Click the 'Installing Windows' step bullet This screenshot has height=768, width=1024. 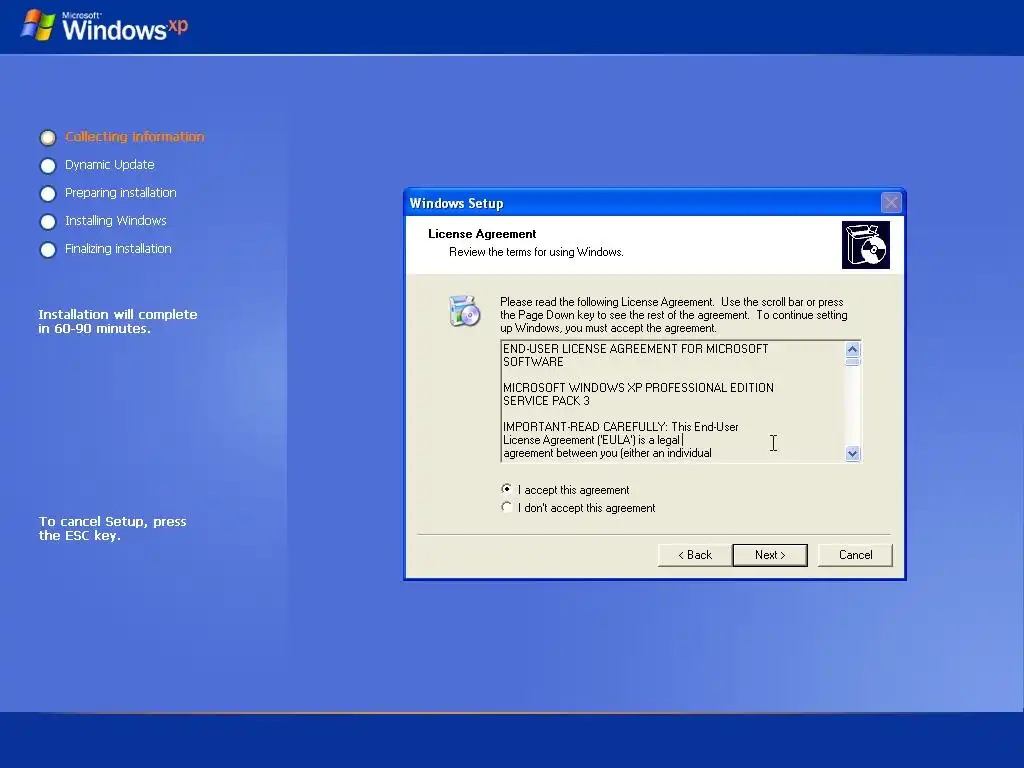[x=48, y=222]
